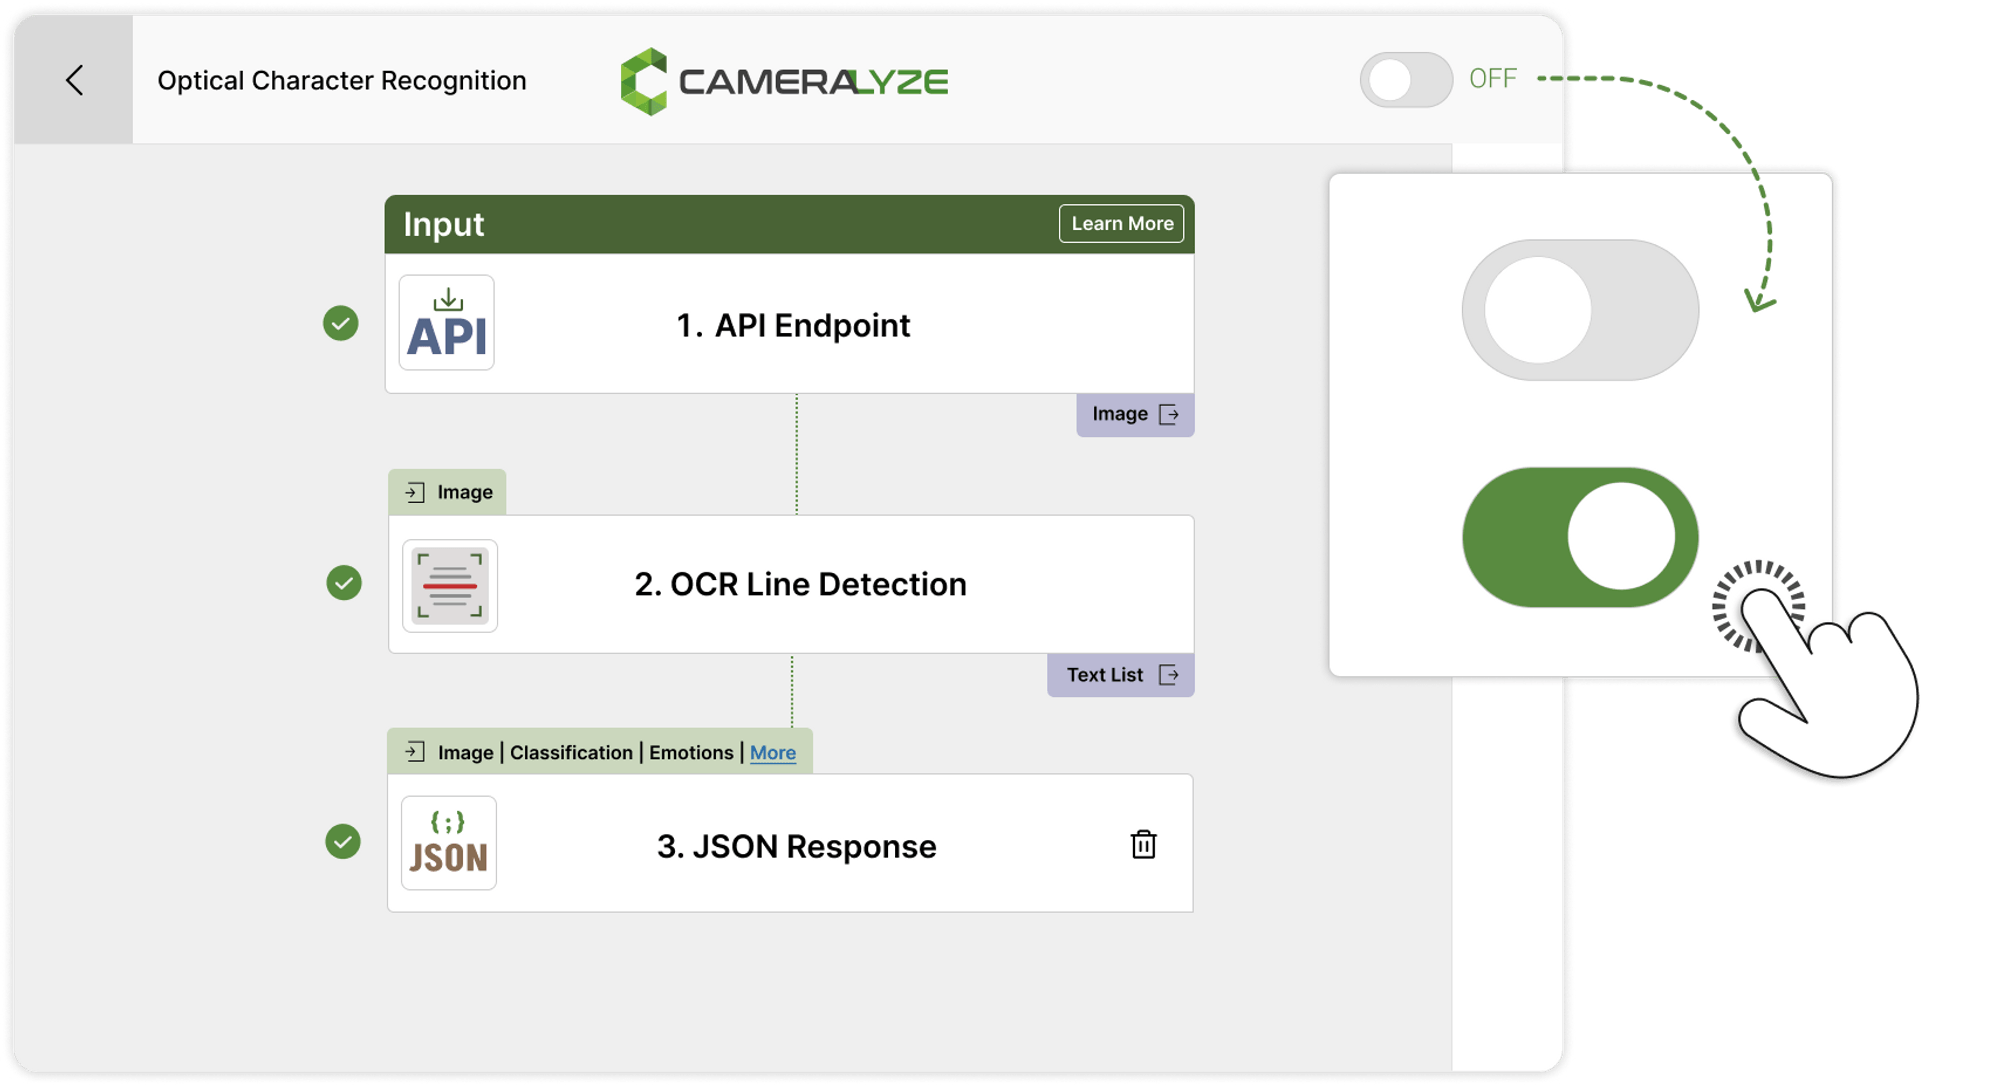Screen dimensions: 2000x1085
Task: Toggle the OFF switch in the header
Action: 1405,79
